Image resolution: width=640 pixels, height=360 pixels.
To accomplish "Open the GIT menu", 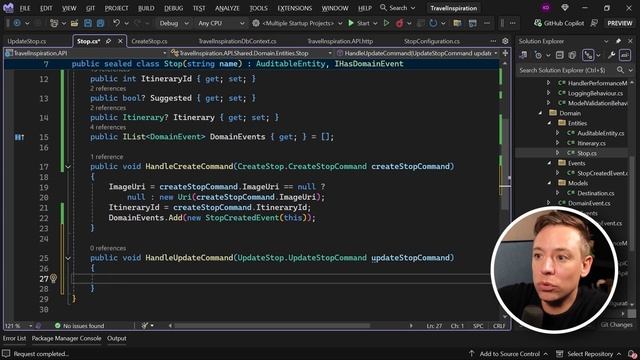I will coord(90,8).
